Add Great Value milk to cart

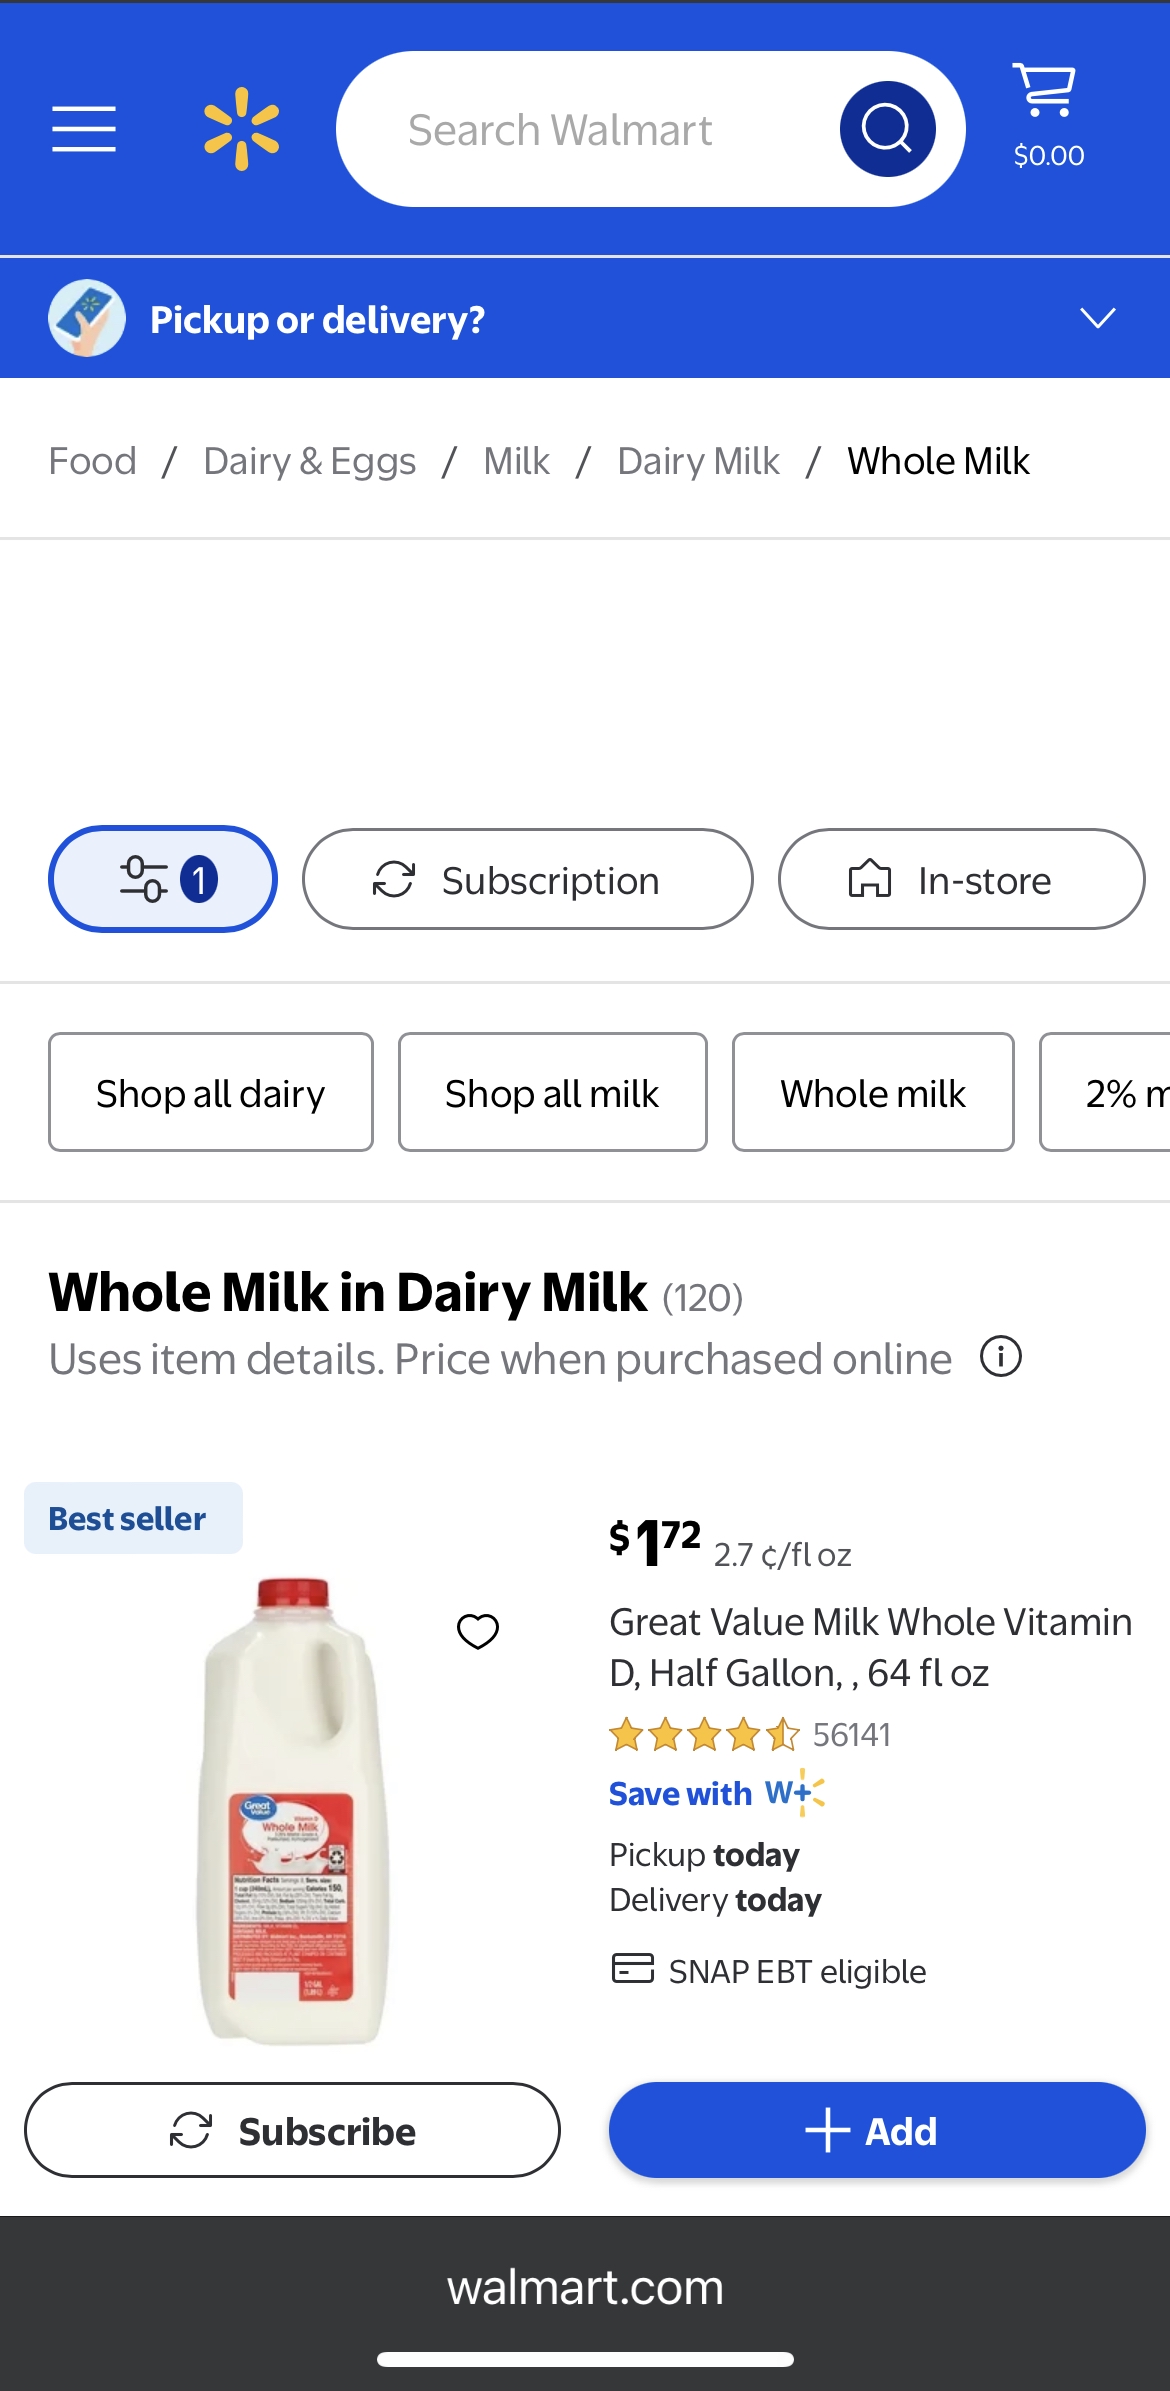pos(877,2130)
